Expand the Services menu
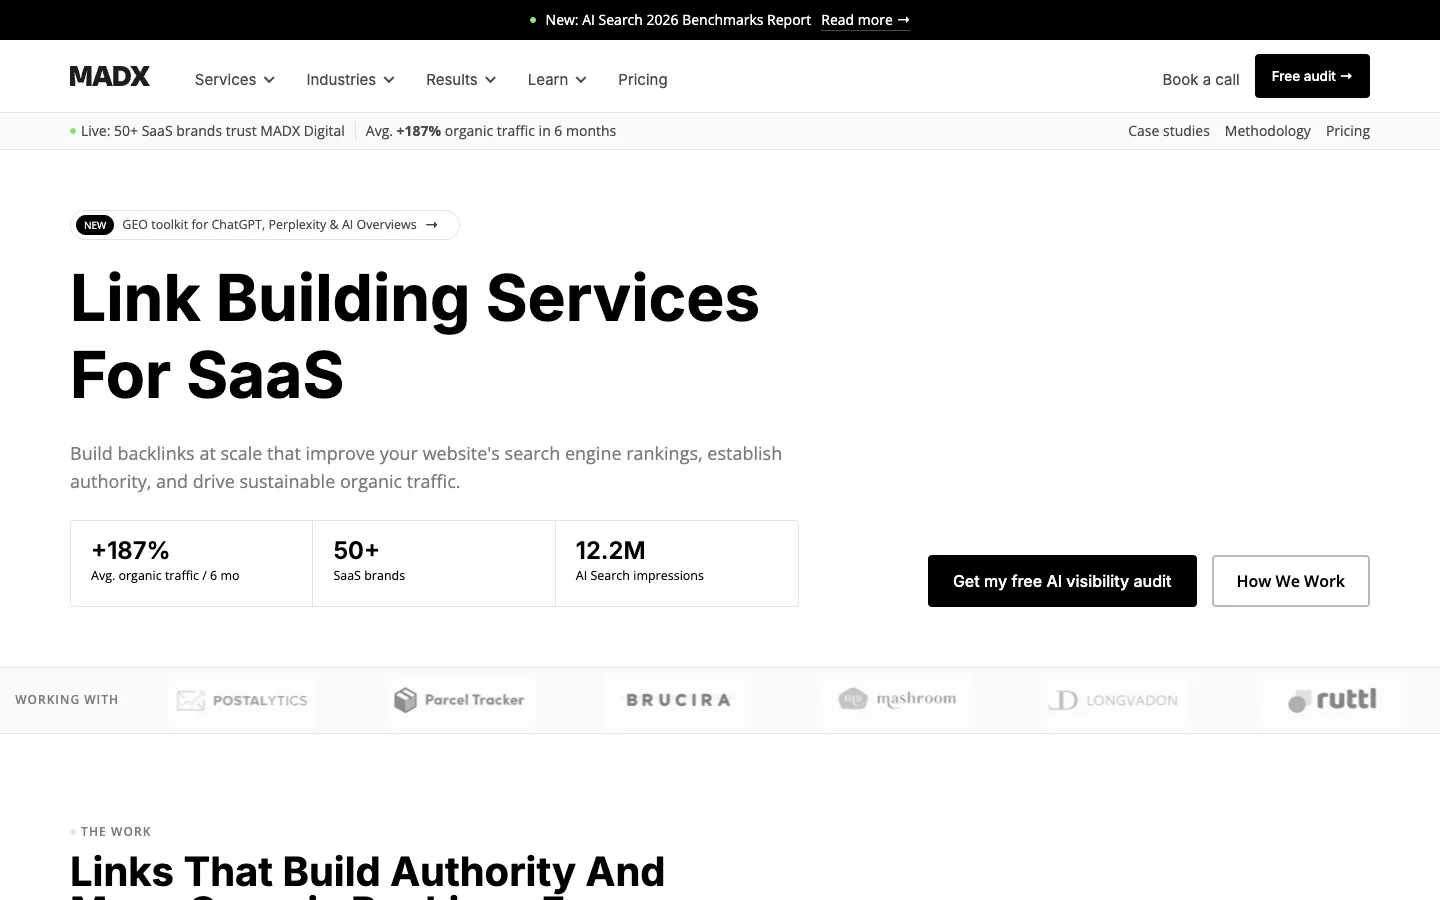 235,80
